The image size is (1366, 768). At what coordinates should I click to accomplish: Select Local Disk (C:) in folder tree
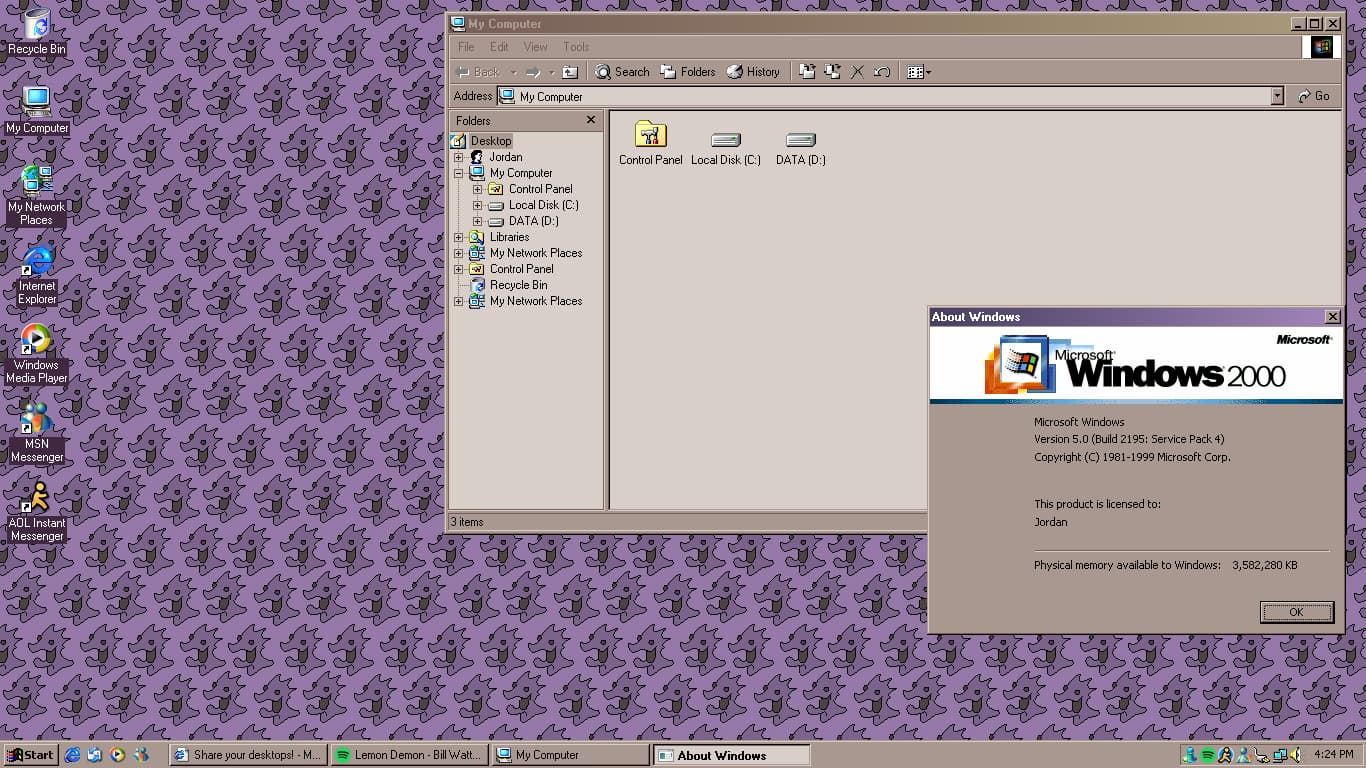pos(543,205)
